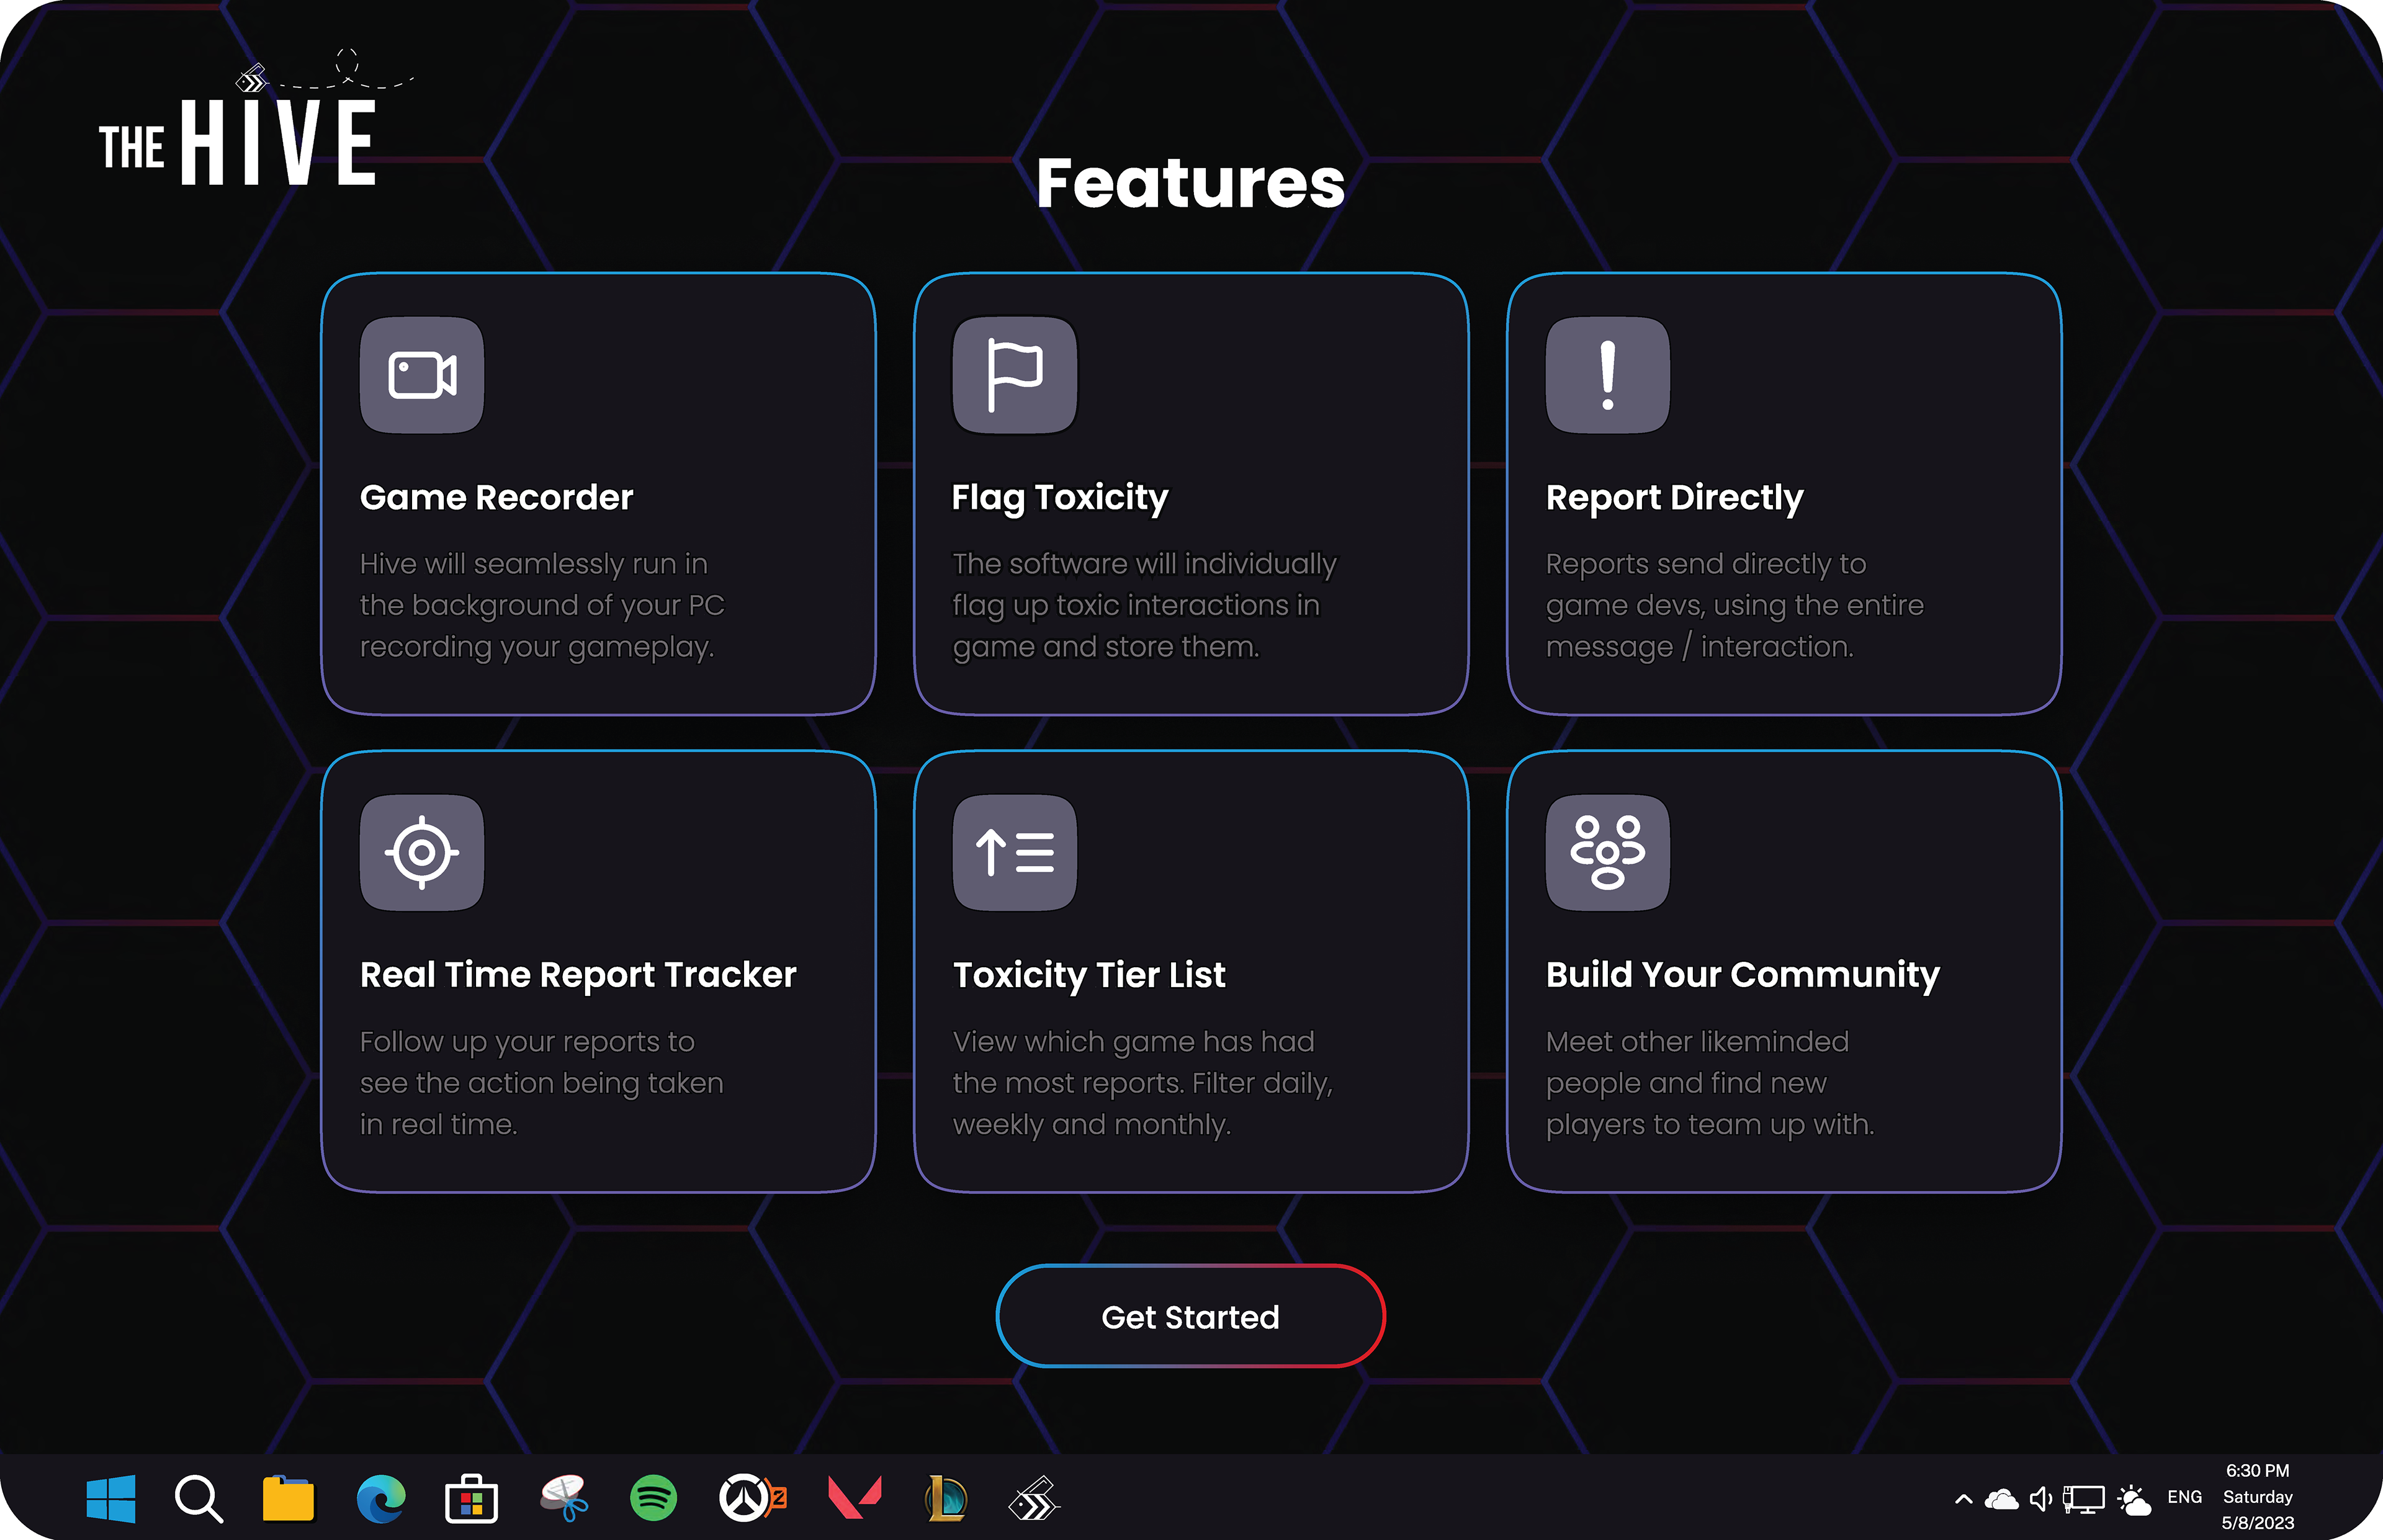Image resolution: width=2383 pixels, height=1540 pixels.
Task: Click the 'Follow up your reports to' description
Action: pyautogui.click(x=541, y=1083)
